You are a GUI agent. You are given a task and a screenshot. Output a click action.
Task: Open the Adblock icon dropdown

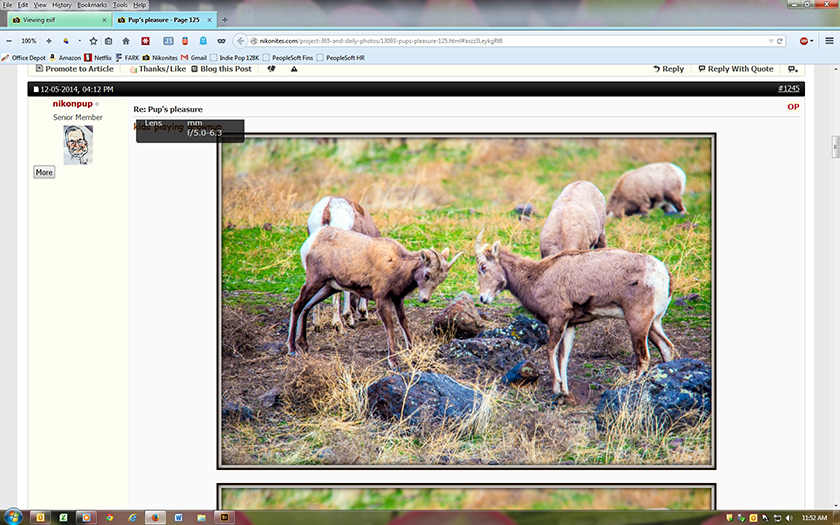click(x=806, y=41)
